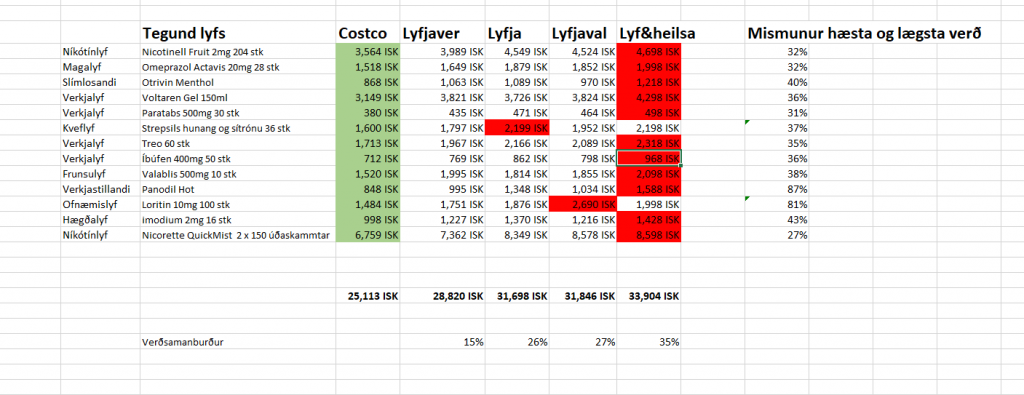The width and height of the screenshot is (1024, 395).
Task: Select the Magalyf category cell
Action: pyautogui.click(x=100, y=67)
